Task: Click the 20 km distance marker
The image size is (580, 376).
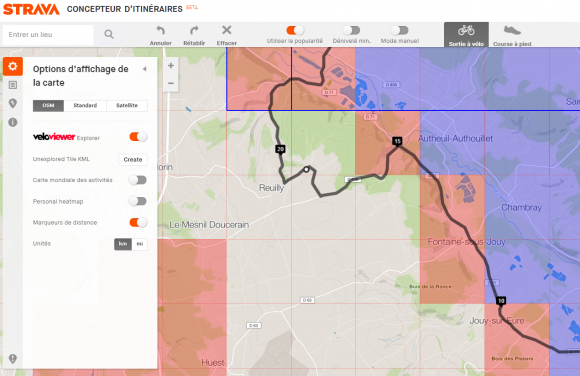Action: (280, 149)
